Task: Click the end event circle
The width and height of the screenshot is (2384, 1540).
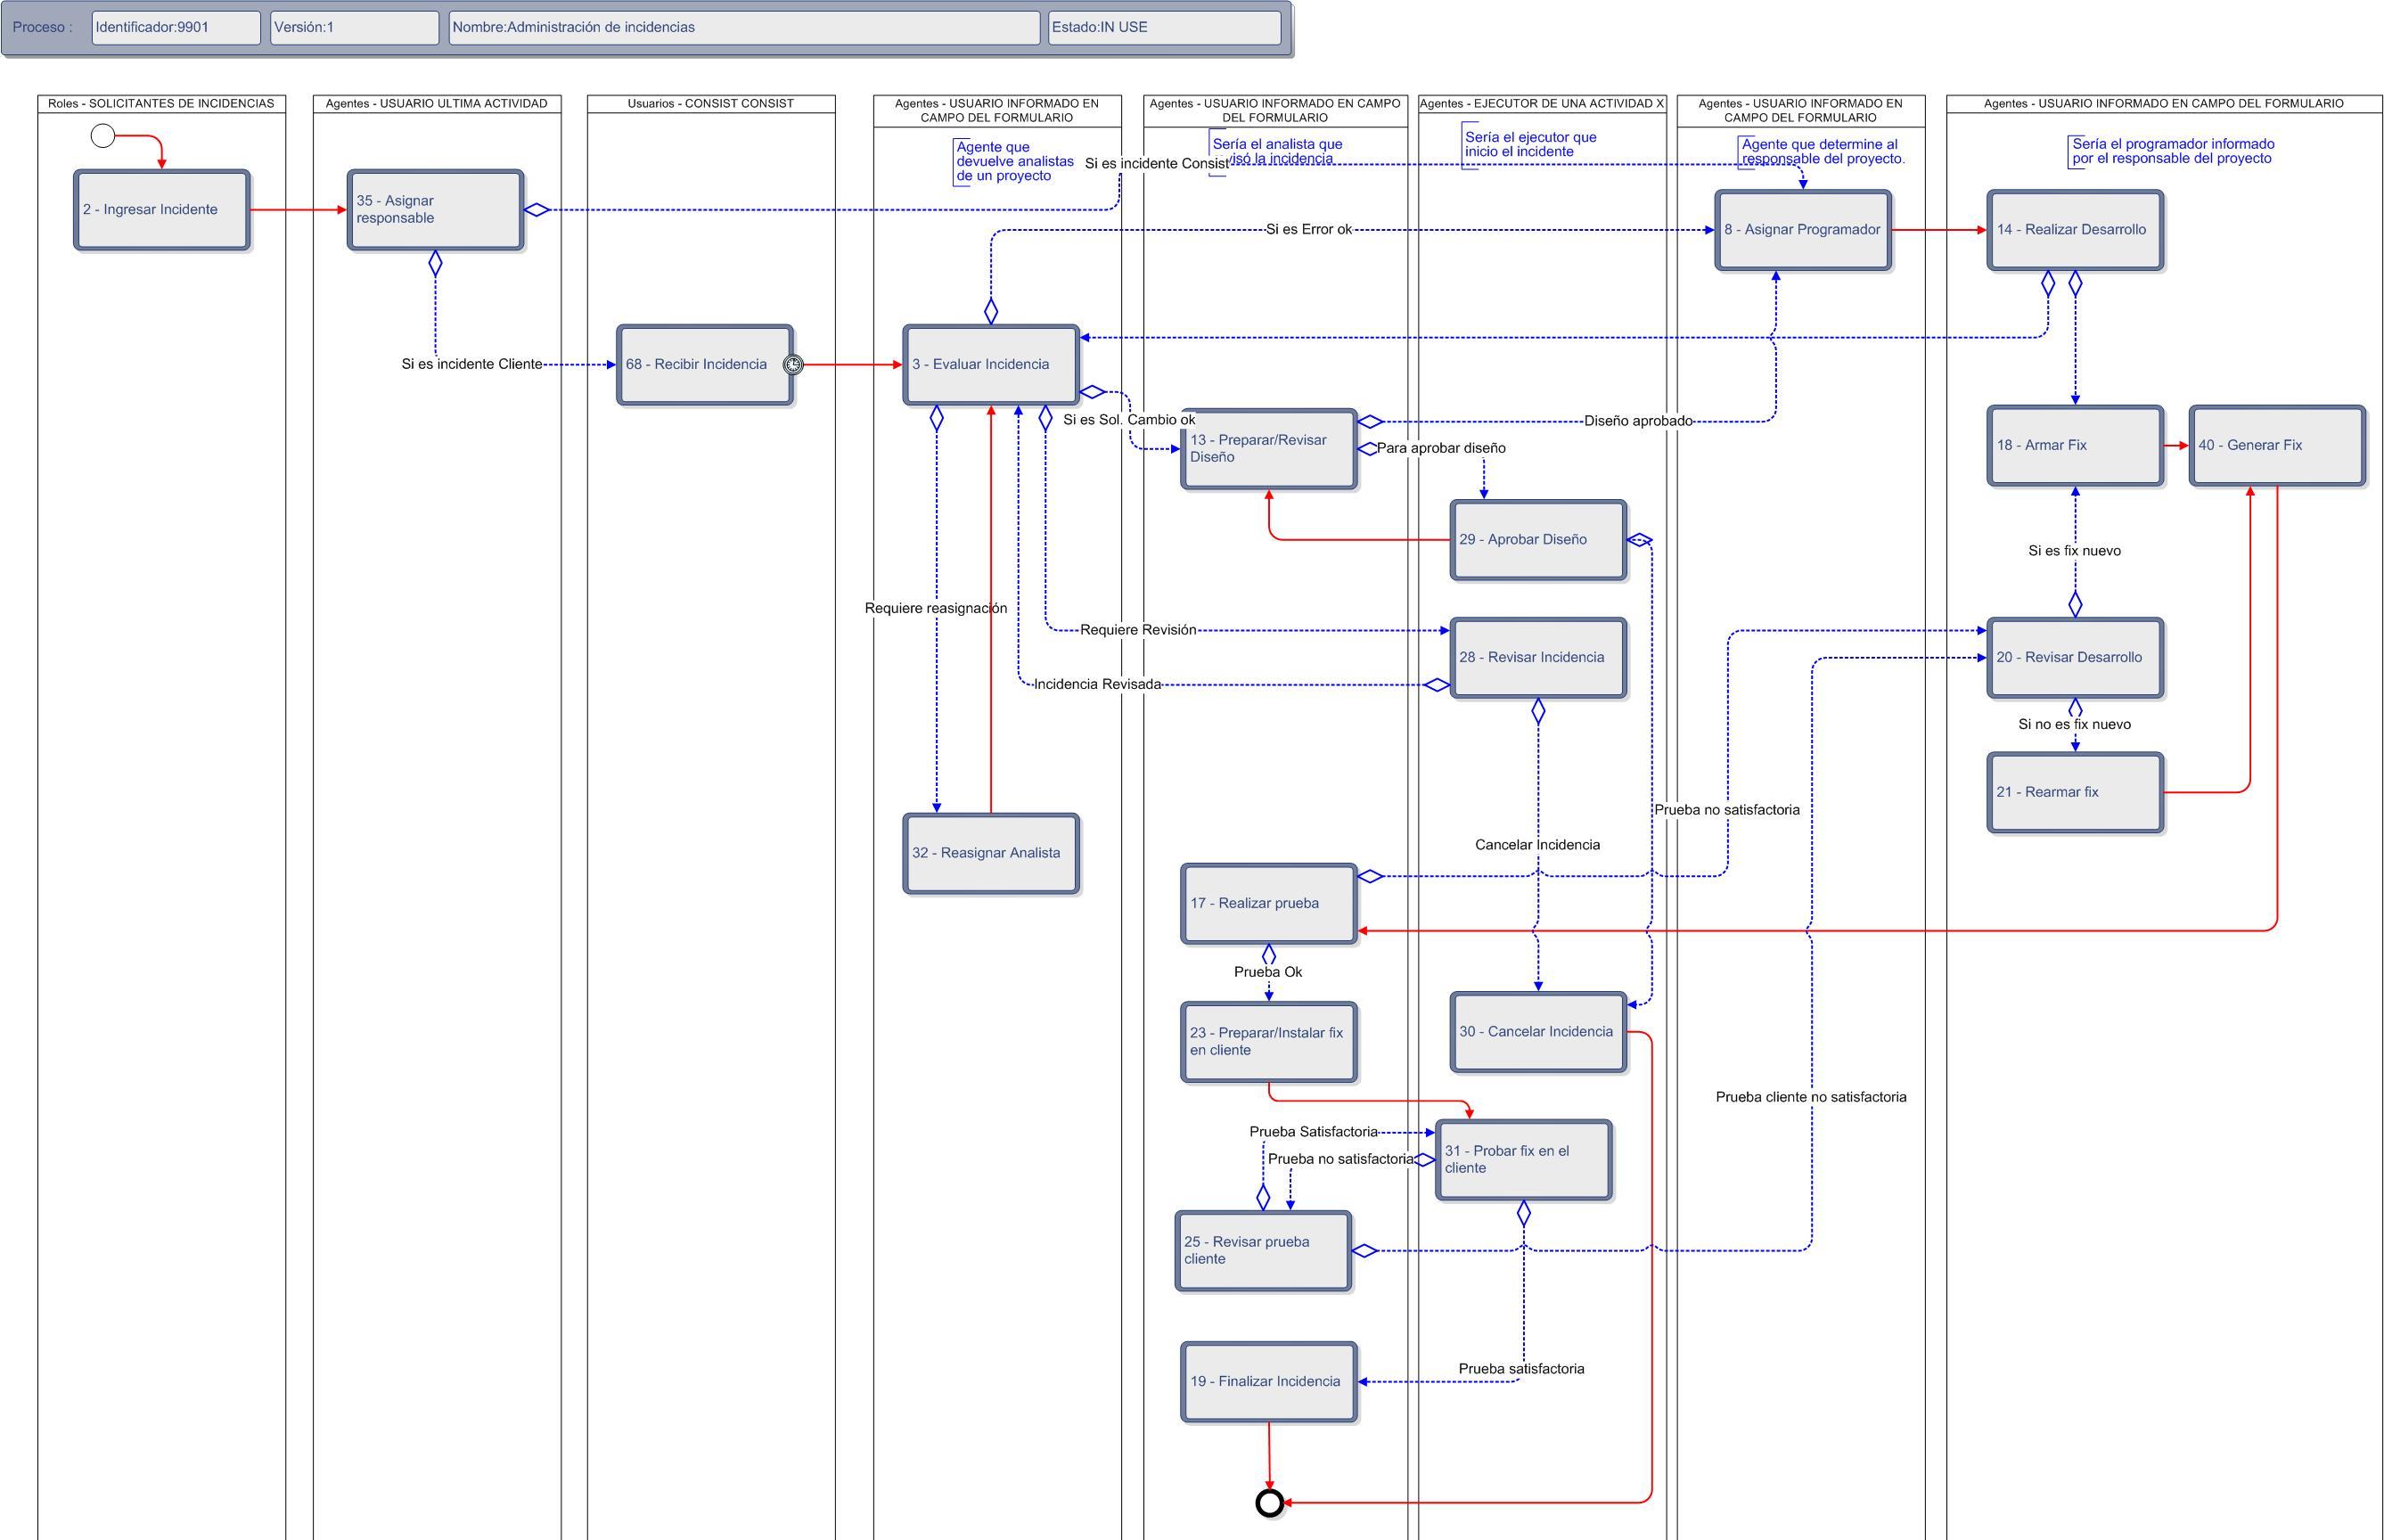Action: pyautogui.click(x=1269, y=1502)
